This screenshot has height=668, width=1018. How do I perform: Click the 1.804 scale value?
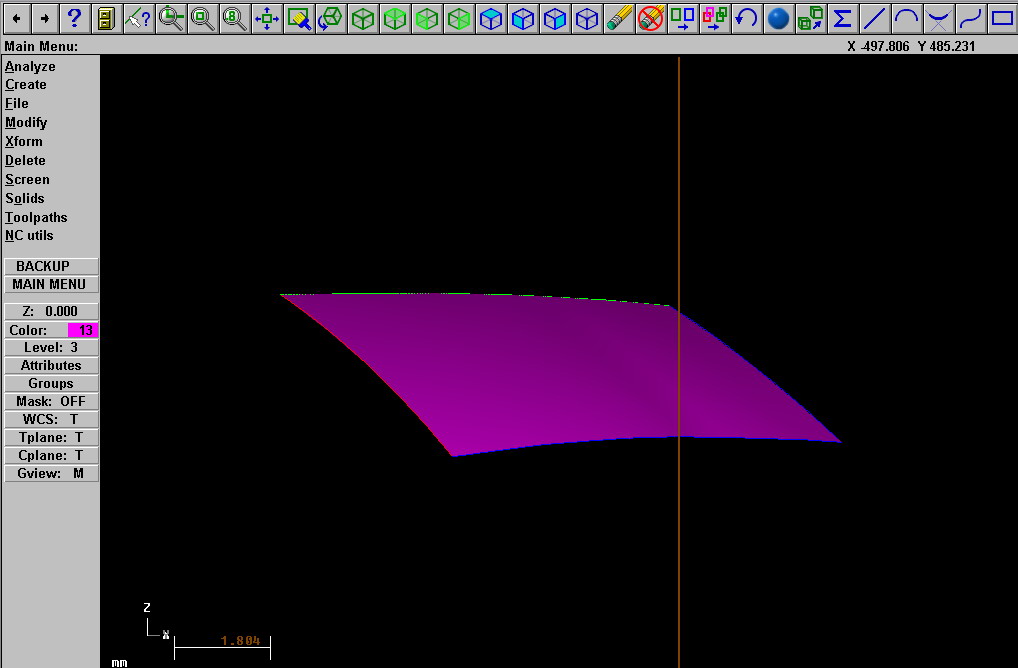[x=240, y=641]
